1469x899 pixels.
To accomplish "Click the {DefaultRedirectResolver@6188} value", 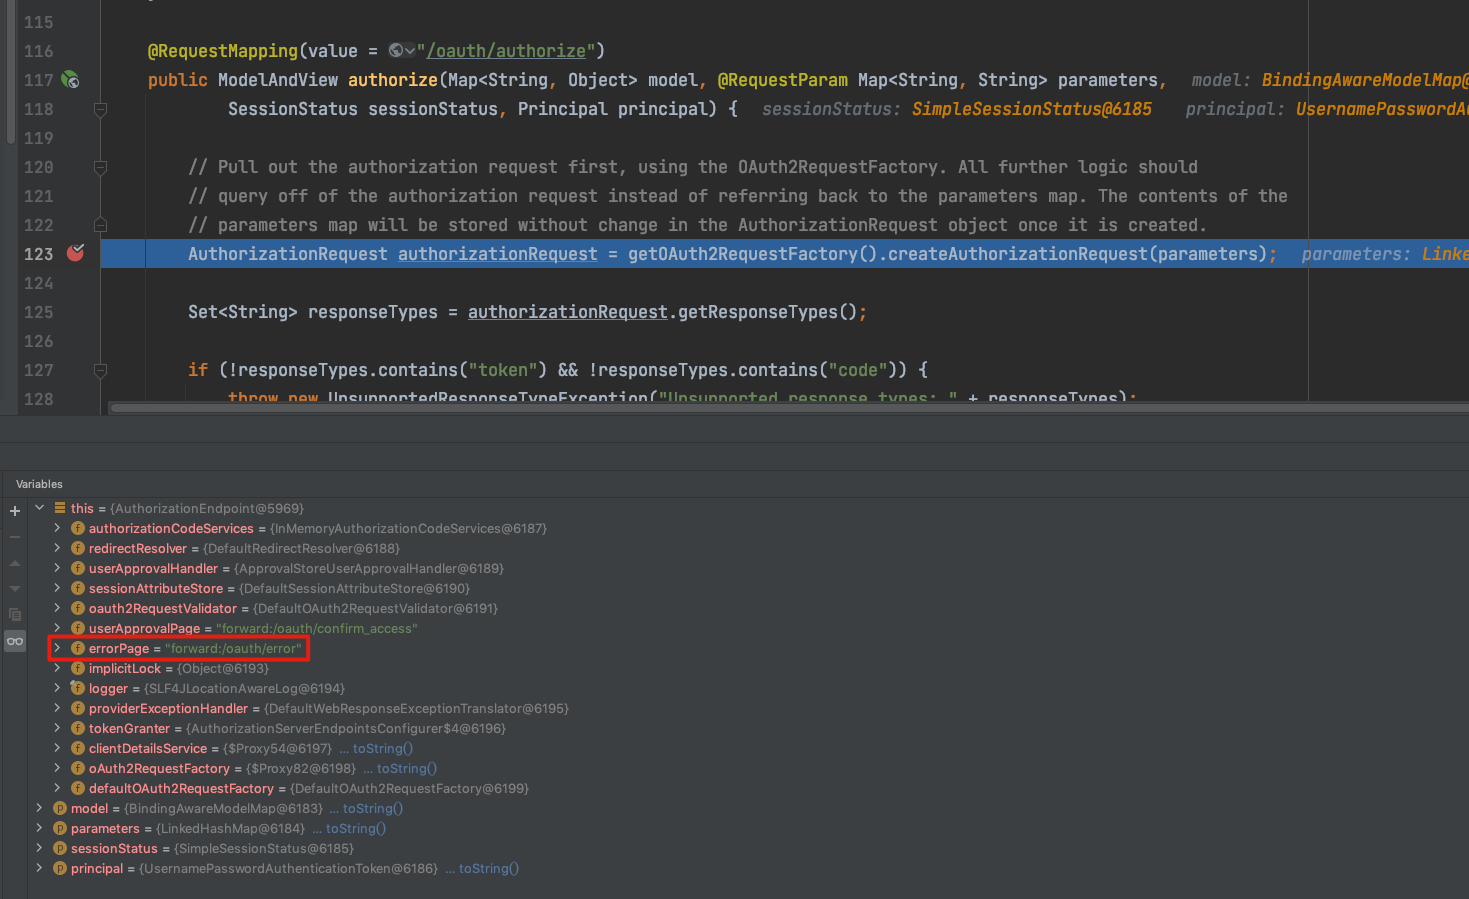I will tap(301, 548).
